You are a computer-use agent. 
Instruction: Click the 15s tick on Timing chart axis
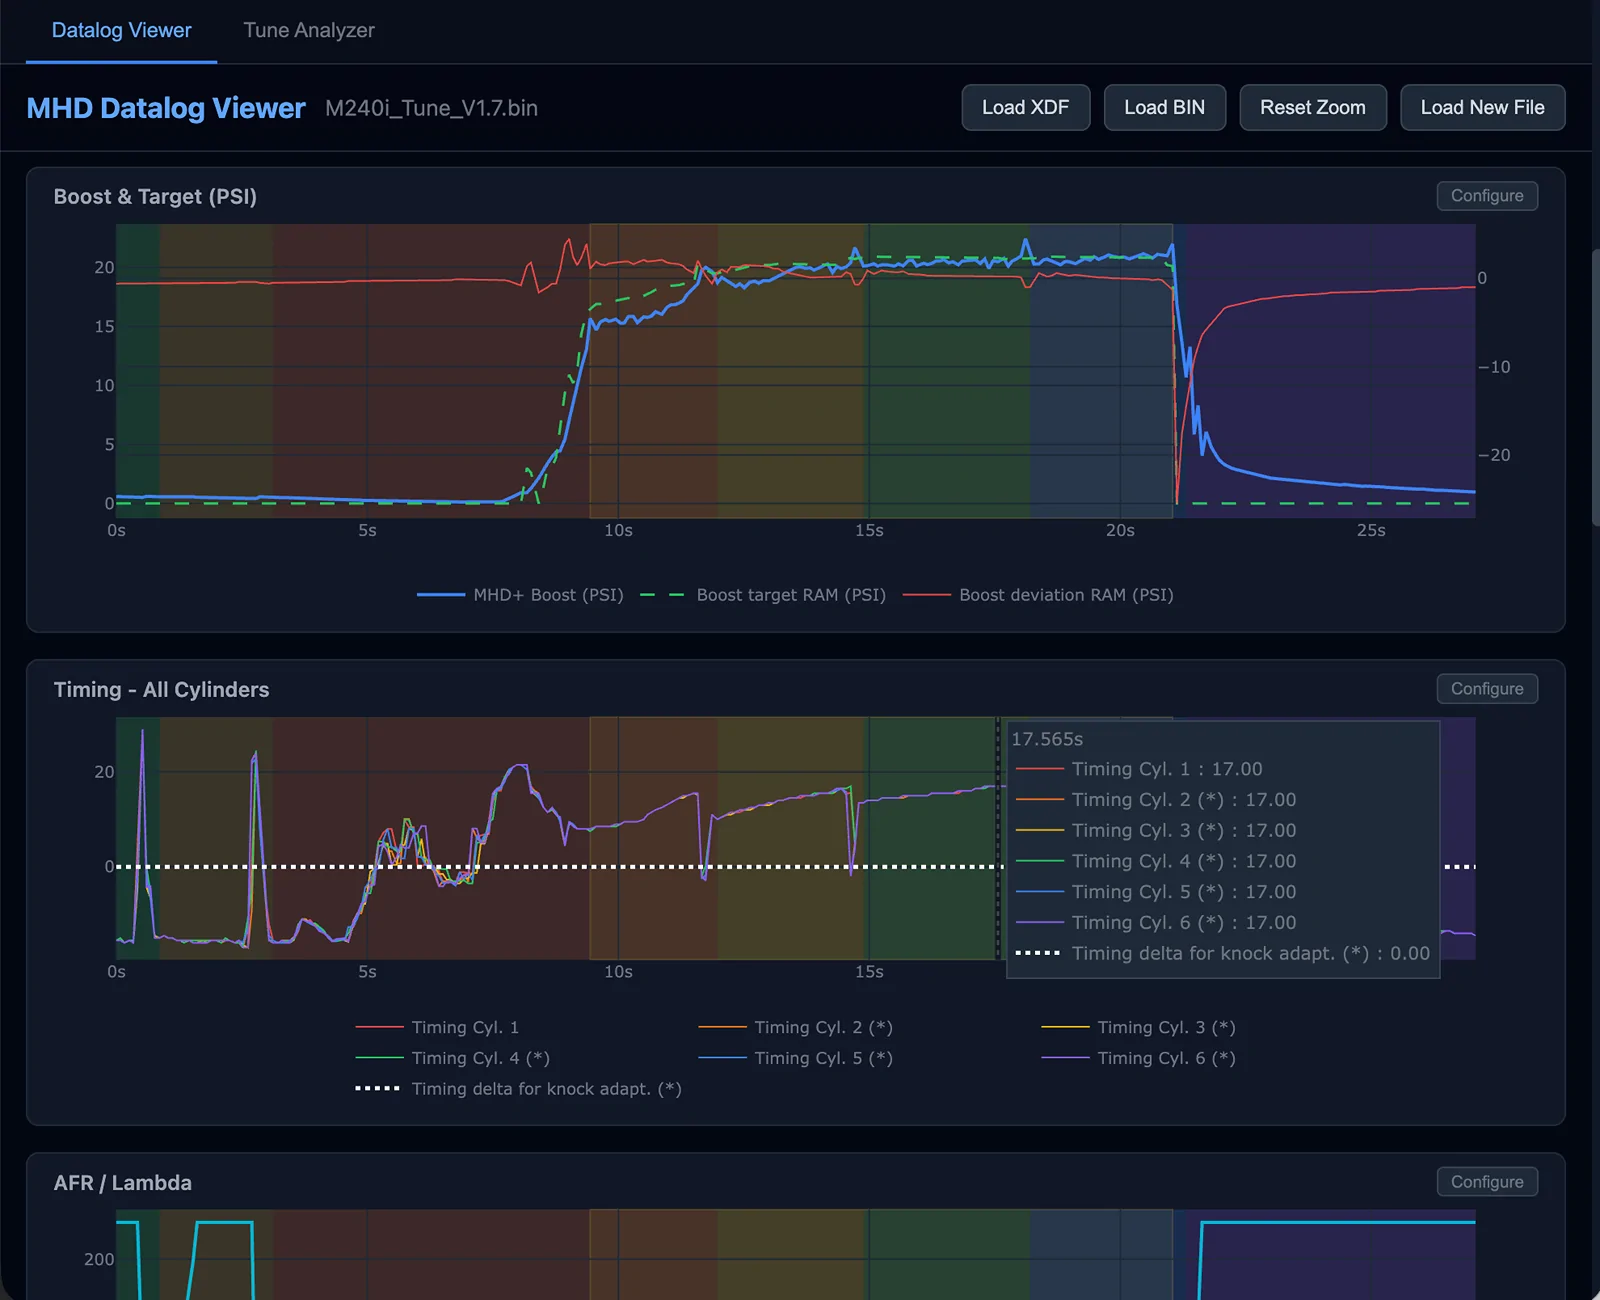coord(869,972)
